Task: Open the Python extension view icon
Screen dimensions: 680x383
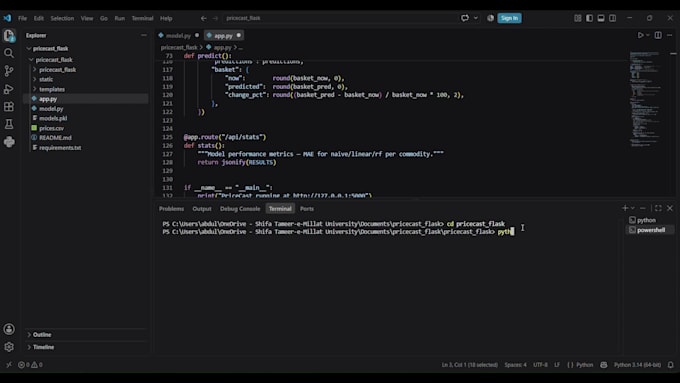Action: pos(9,142)
